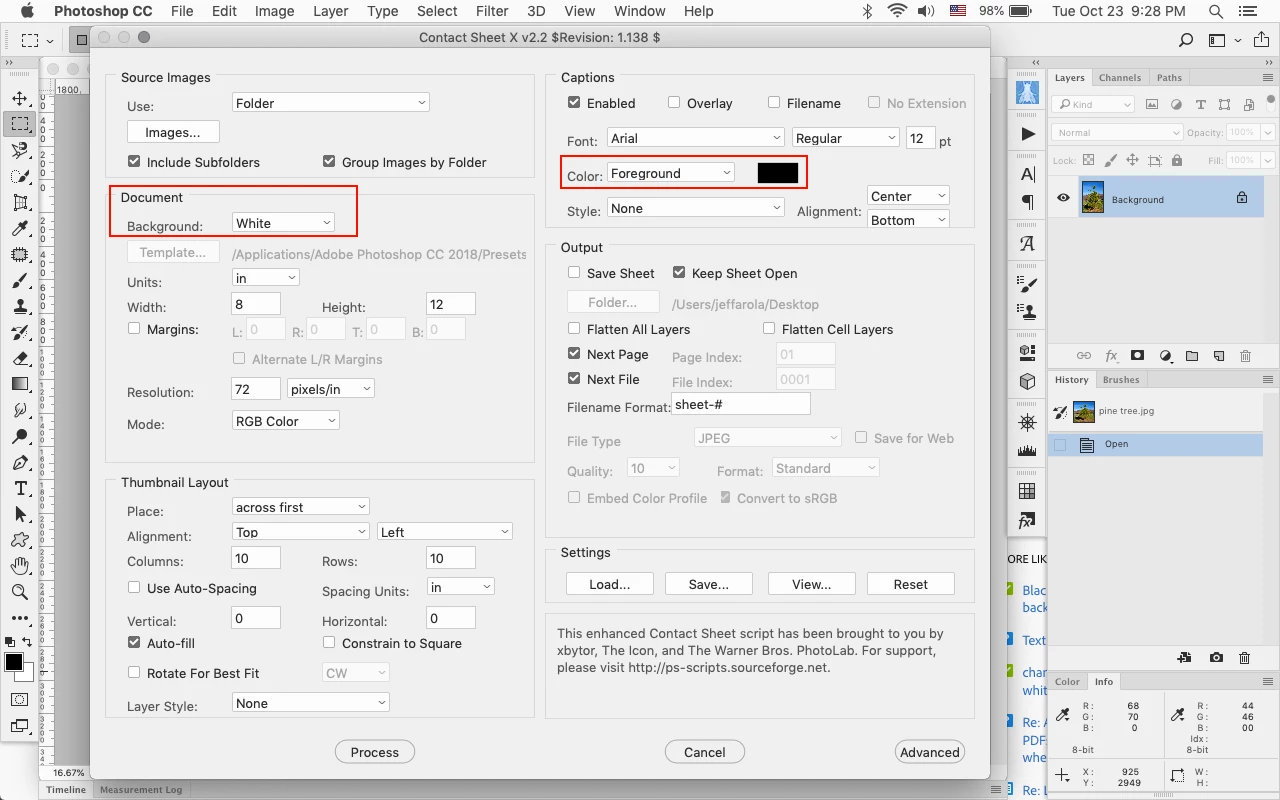Click the Histogram panel icon in dock
This screenshot has width=1280, height=800.
[1027, 451]
